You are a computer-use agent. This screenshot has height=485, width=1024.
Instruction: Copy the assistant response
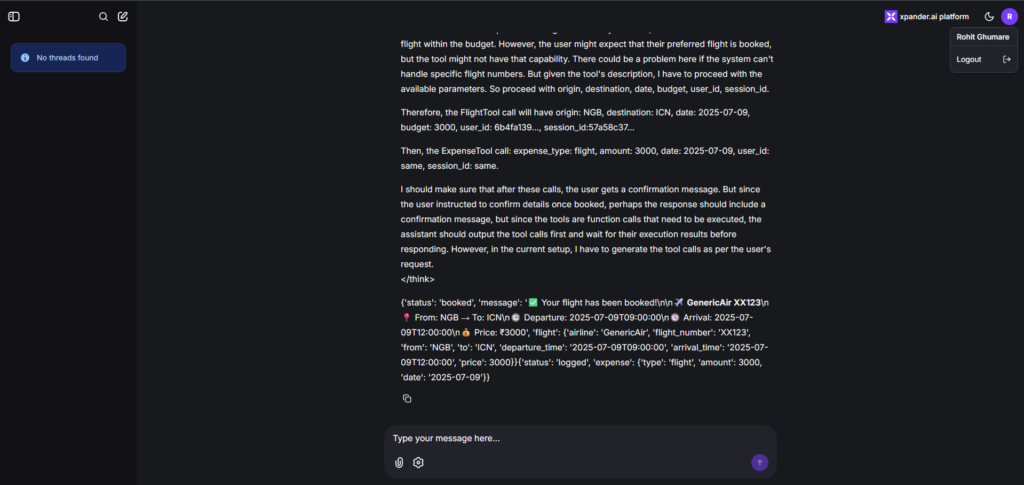[407, 398]
